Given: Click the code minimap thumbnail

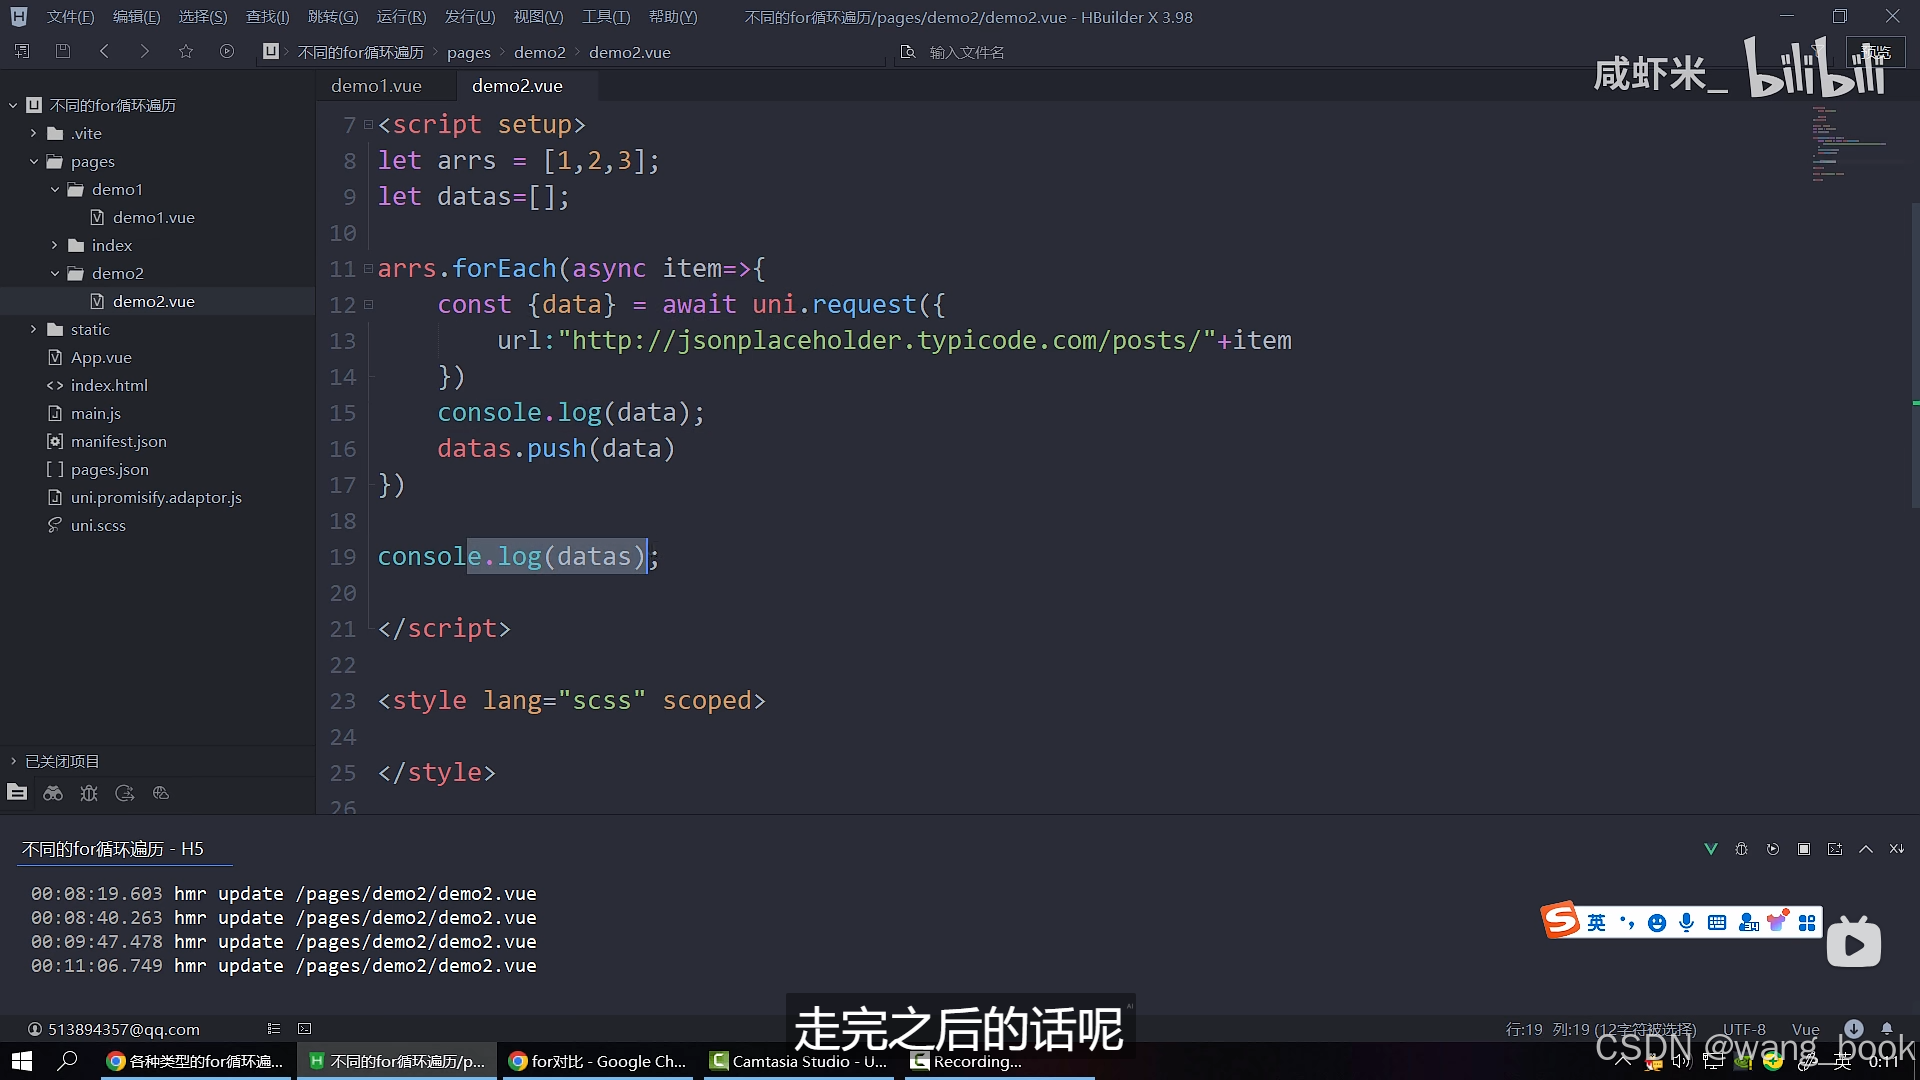Looking at the screenshot, I should [1848, 145].
